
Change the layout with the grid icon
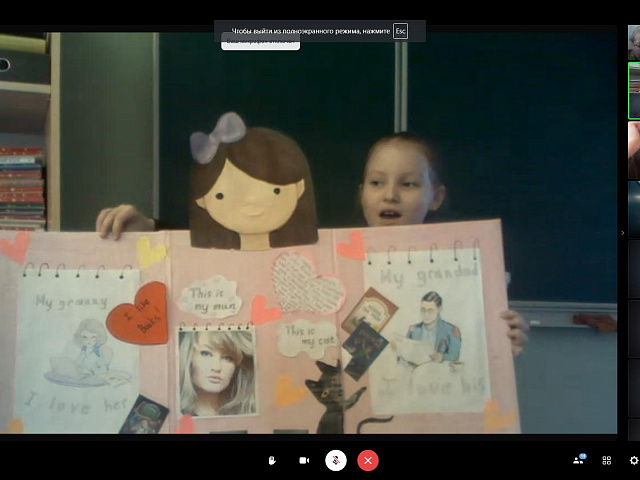point(607,460)
